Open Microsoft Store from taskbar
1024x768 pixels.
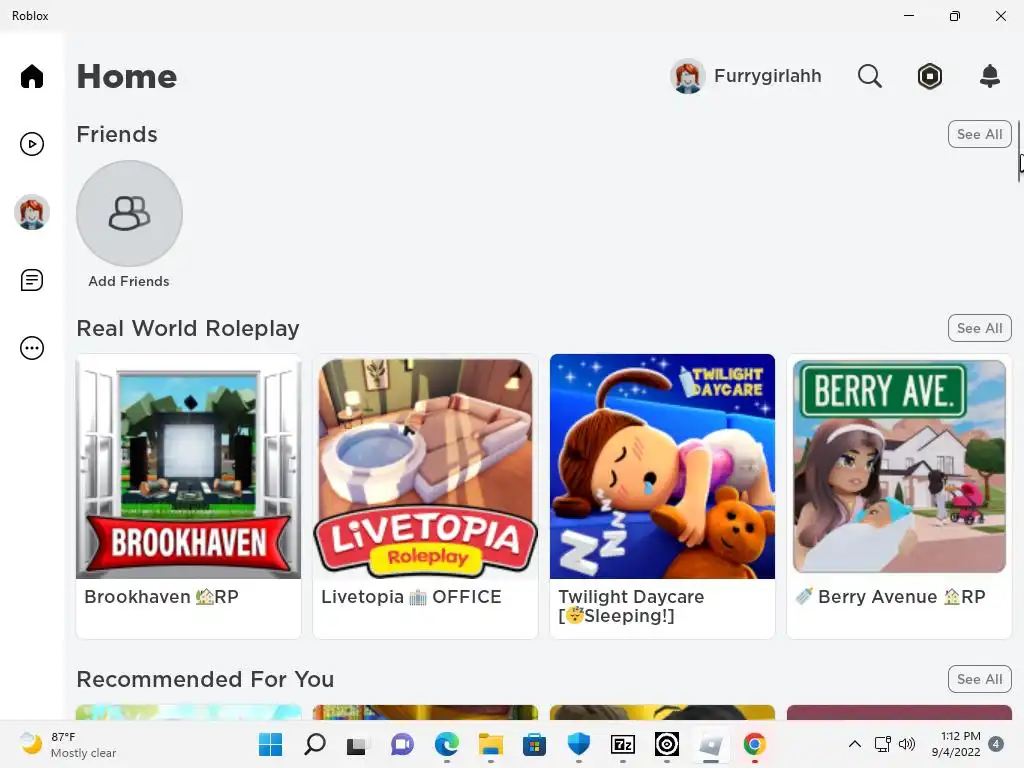[534, 744]
